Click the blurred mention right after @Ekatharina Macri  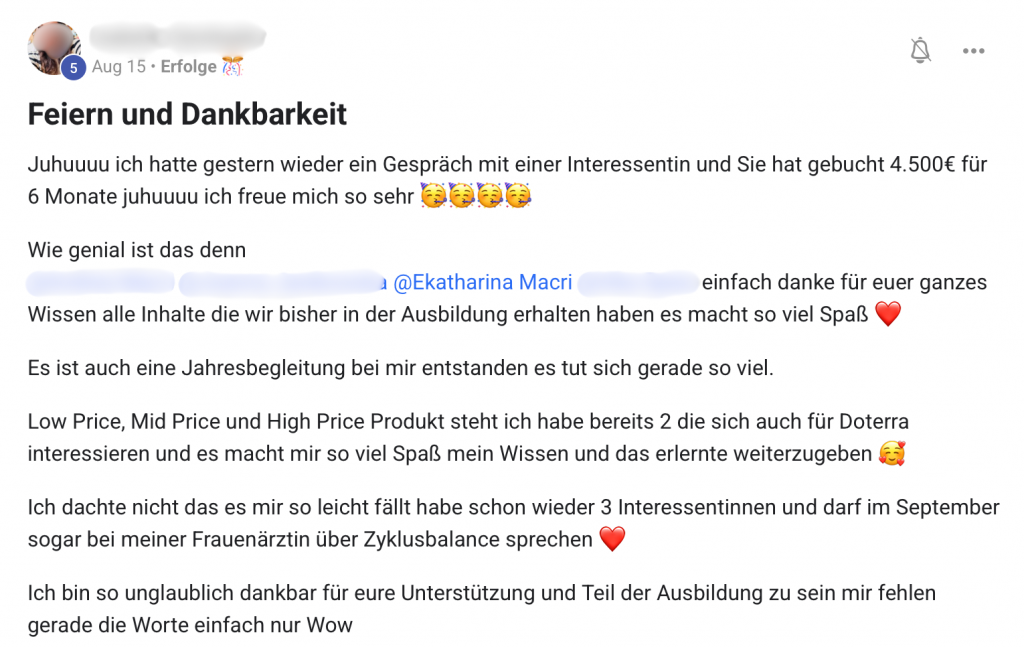pos(637,282)
